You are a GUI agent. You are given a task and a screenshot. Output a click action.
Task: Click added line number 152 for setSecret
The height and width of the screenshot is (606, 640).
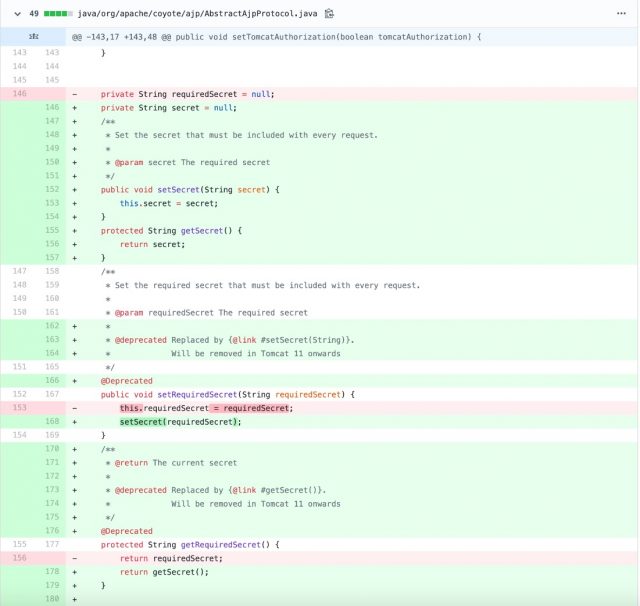pyautogui.click(x=52, y=189)
